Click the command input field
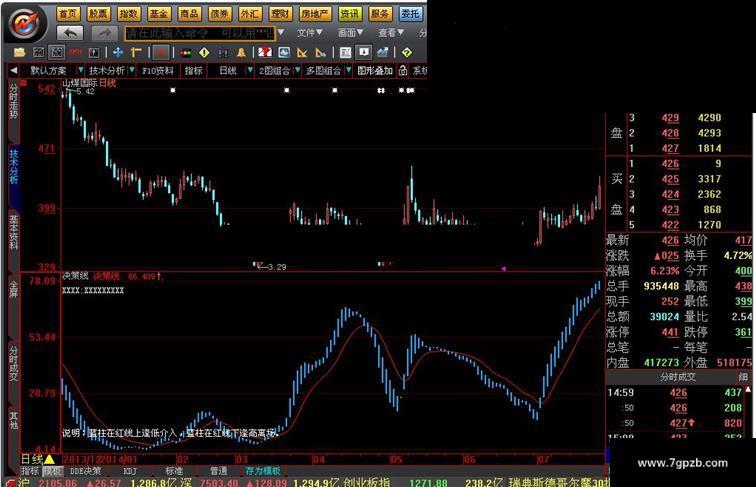Viewport: 756px width, 487px height. 200,33
